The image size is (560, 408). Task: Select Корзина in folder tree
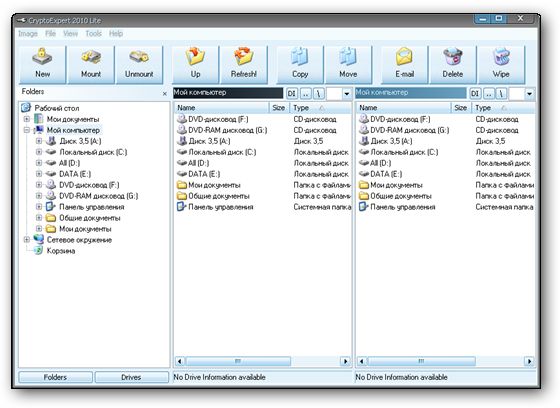tap(61, 251)
